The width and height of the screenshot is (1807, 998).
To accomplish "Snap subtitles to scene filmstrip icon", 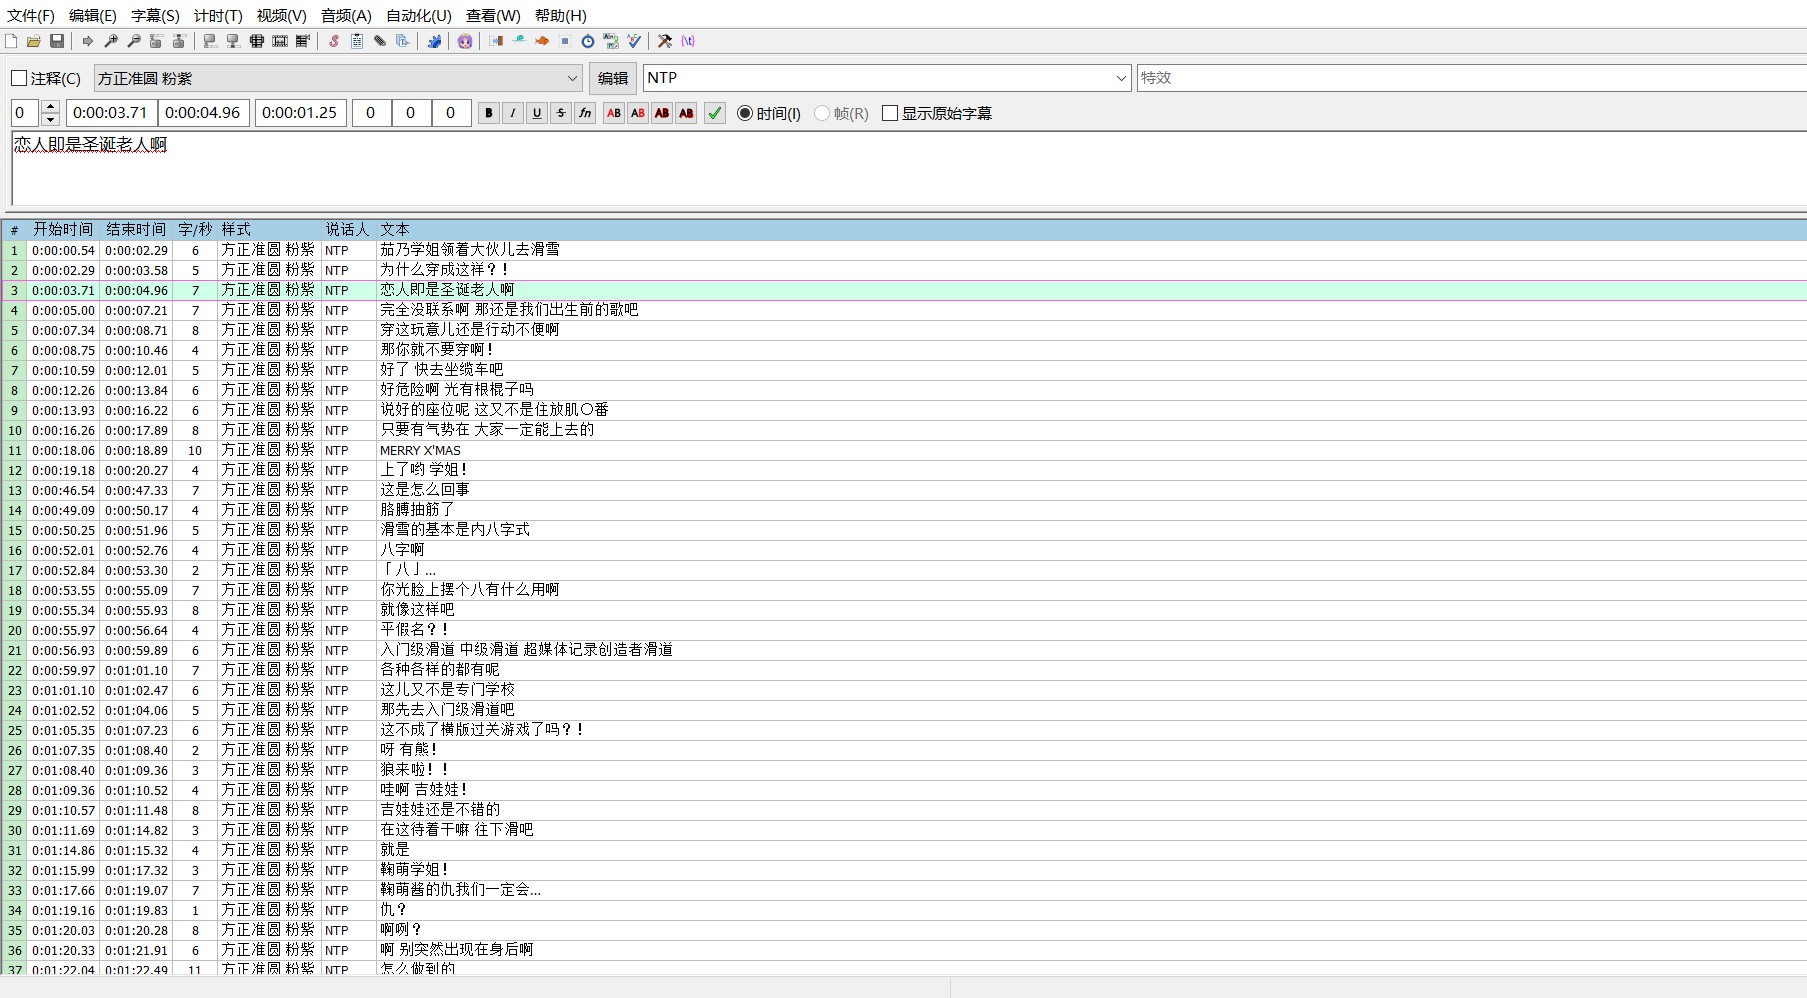I will coord(280,41).
